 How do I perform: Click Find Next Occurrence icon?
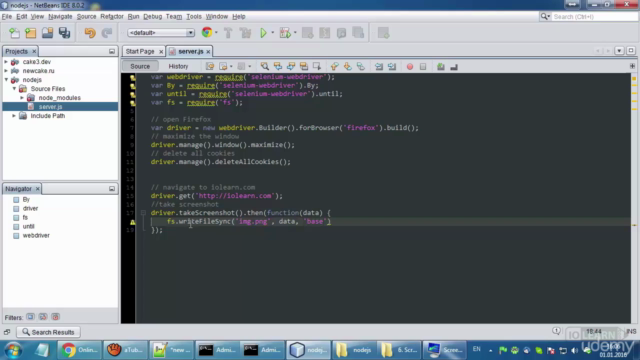pyautogui.click(x=291, y=67)
